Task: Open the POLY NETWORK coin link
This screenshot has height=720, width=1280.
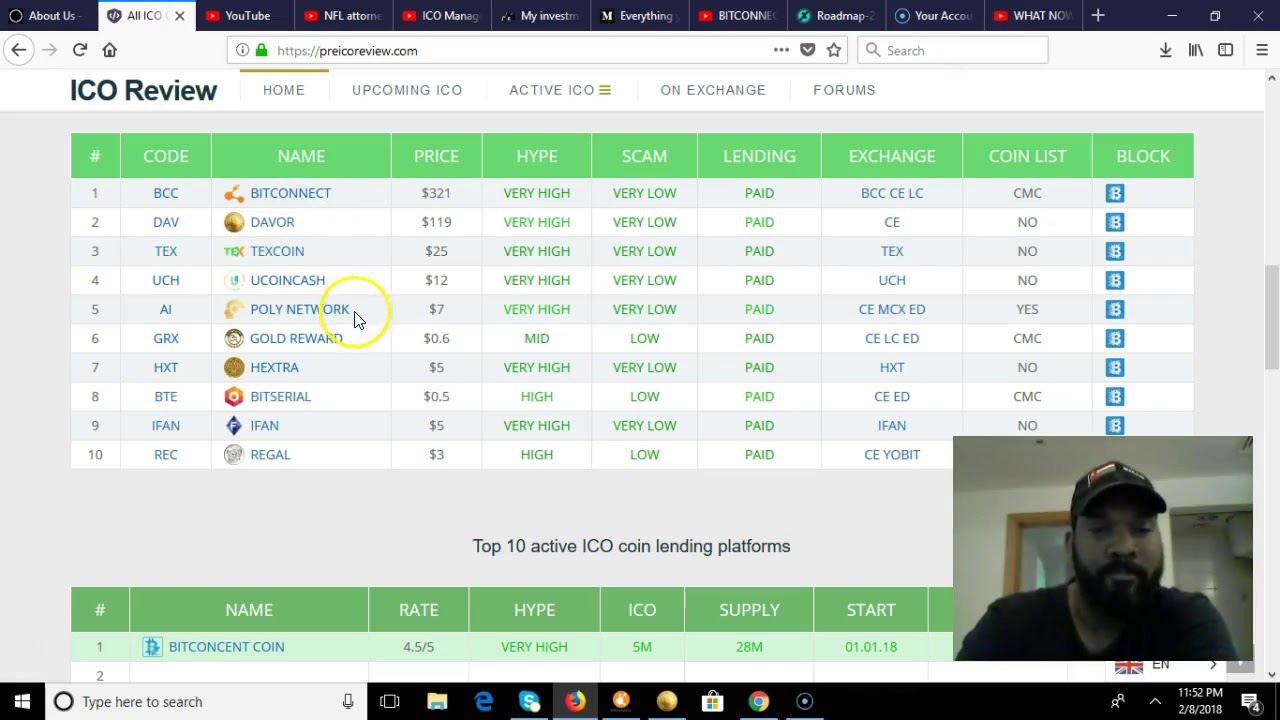Action: [x=300, y=309]
